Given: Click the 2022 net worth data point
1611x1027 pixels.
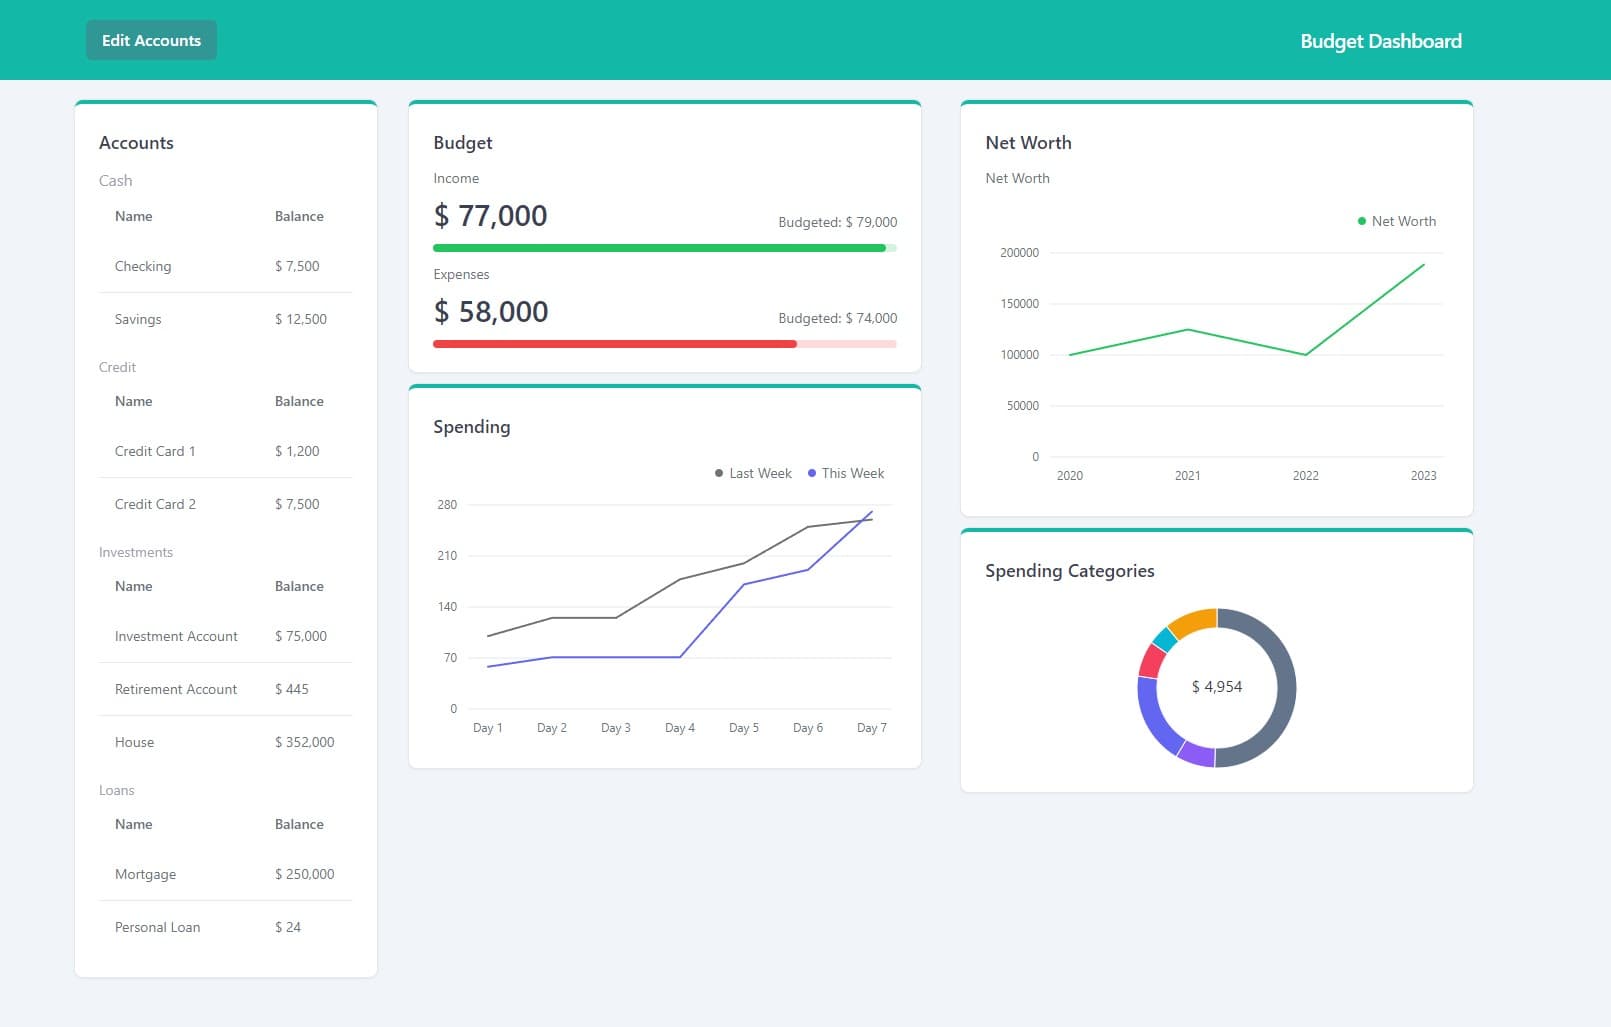Looking at the screenshot, I should click(x=1306, y=355).
